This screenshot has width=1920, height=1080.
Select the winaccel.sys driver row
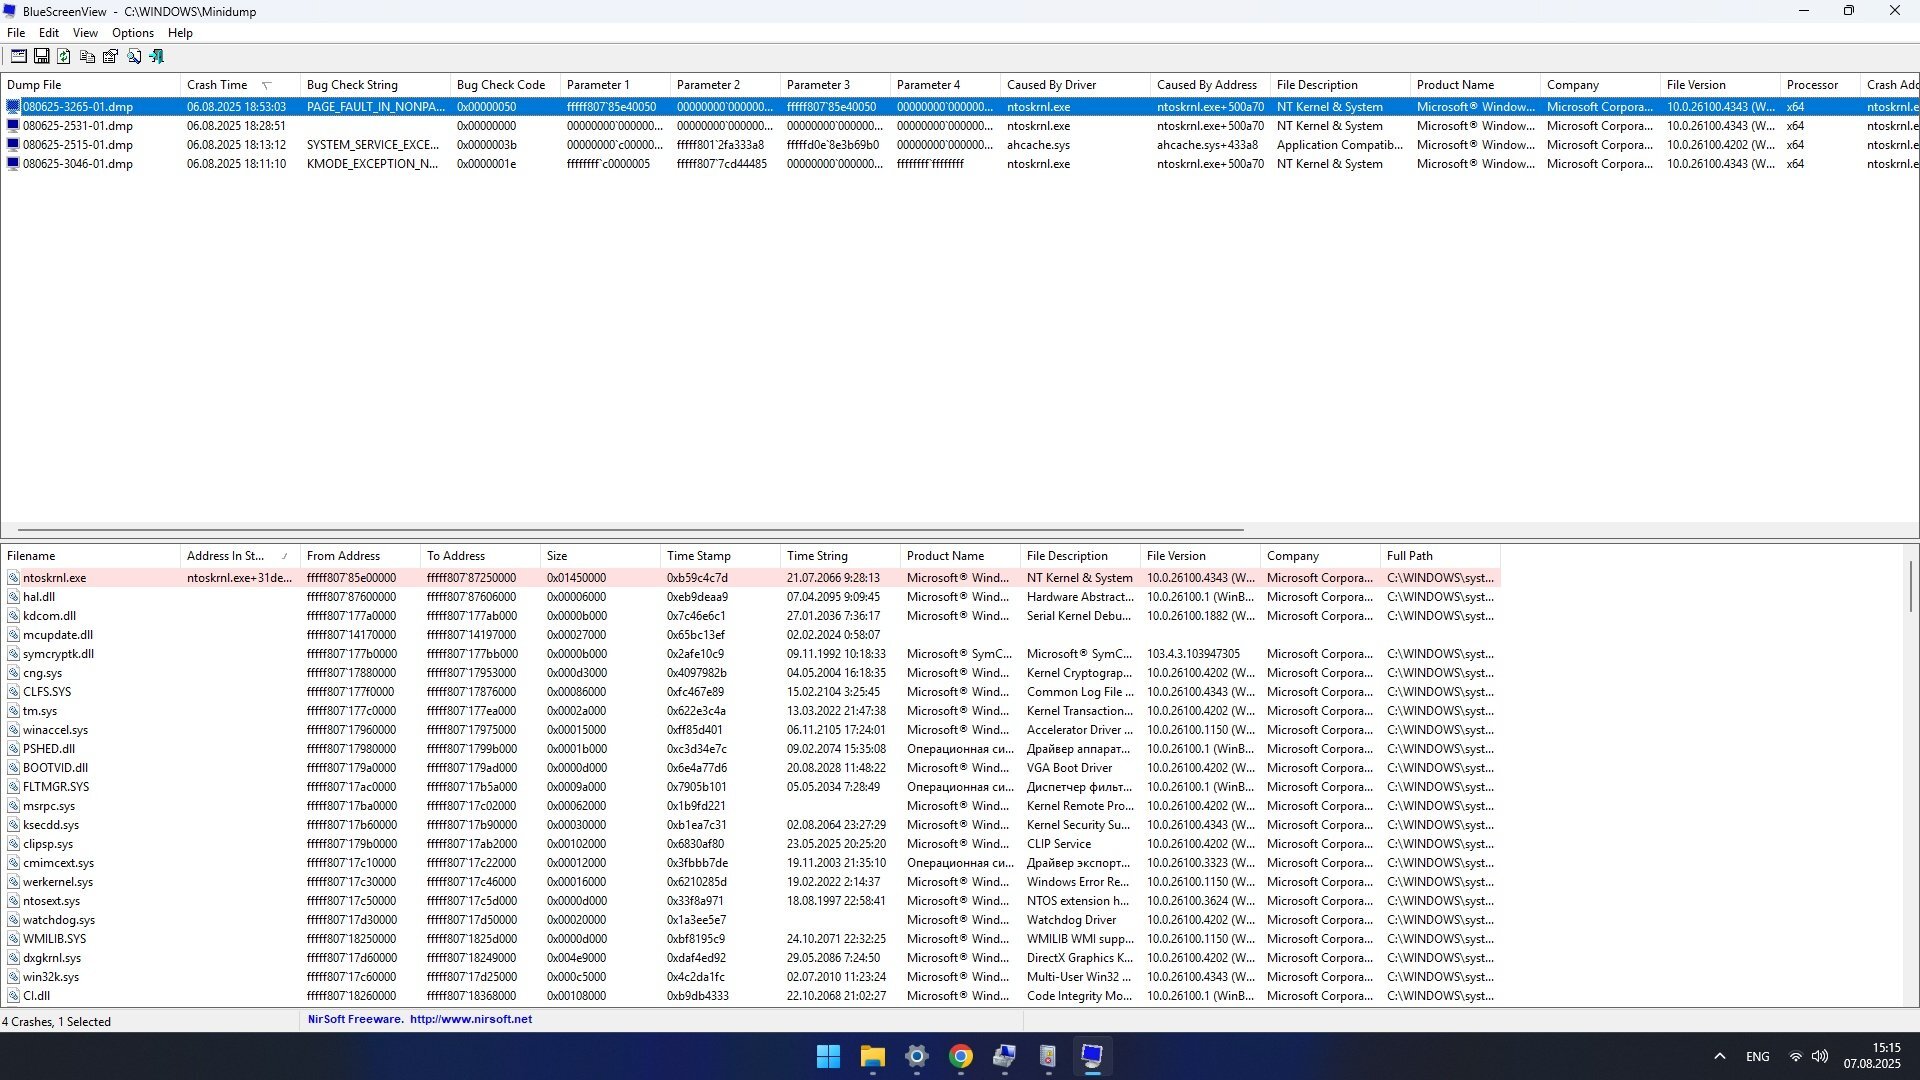[750, 730]
